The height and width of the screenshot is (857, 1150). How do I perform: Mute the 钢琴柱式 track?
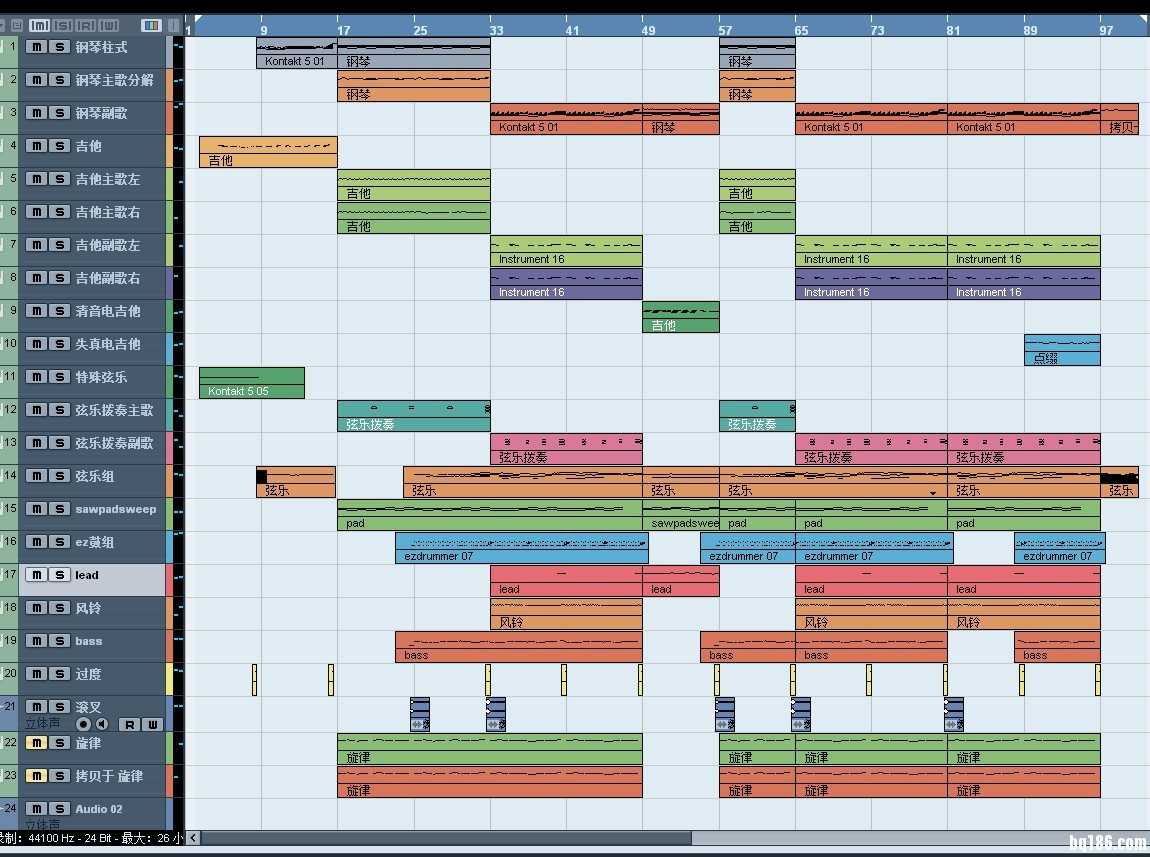(37, 47)
